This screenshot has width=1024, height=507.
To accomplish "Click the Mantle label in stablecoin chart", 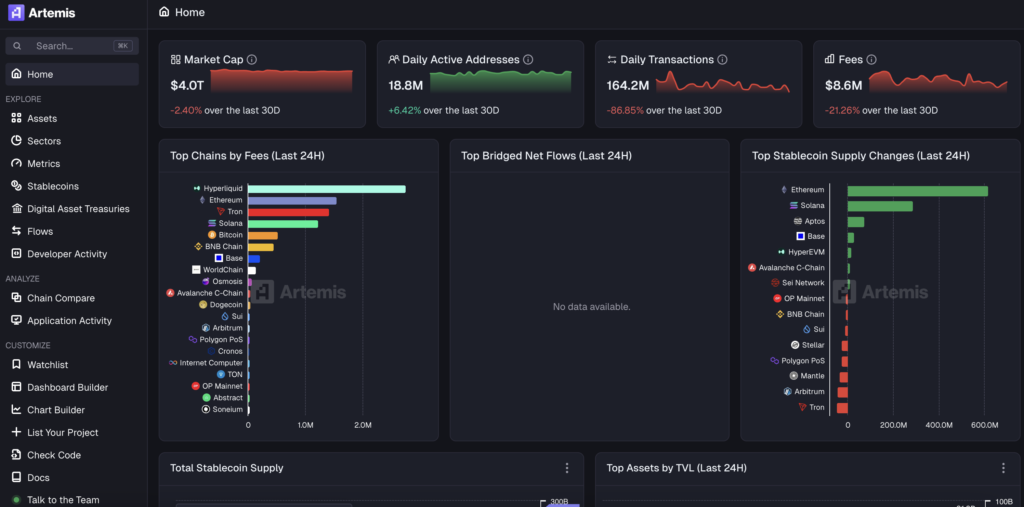I will pos(812,376).
